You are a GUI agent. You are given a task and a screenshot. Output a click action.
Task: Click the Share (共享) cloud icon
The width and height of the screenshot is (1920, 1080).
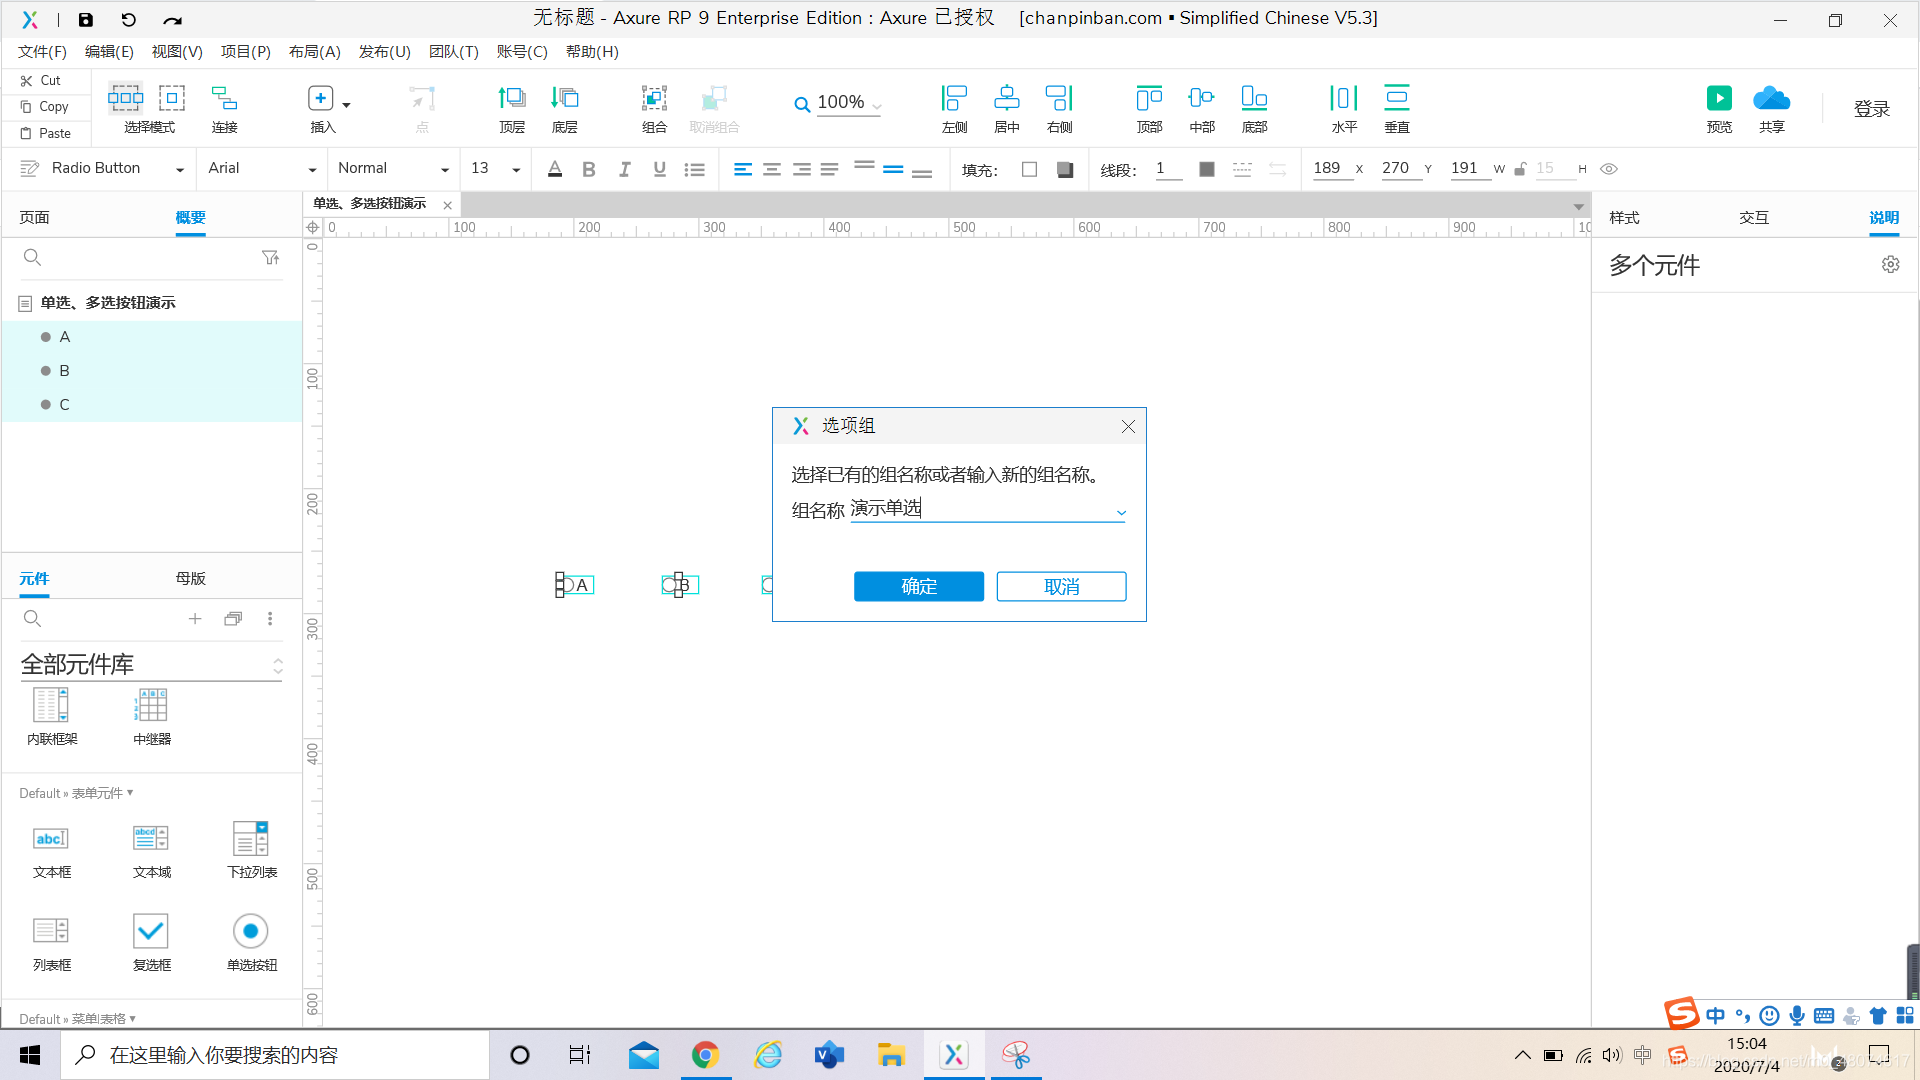[1771, 99]
